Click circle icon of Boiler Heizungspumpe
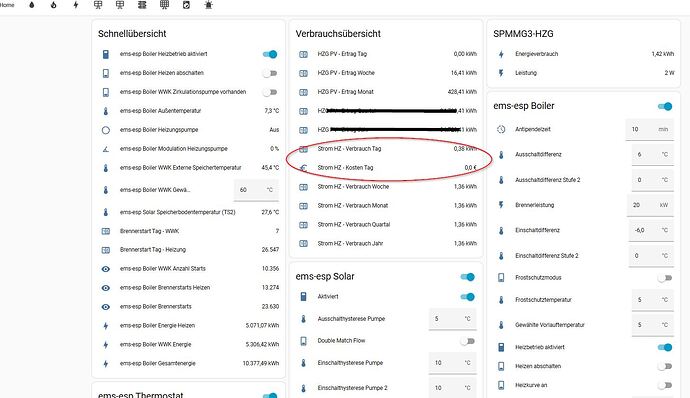 coord(106,130)
